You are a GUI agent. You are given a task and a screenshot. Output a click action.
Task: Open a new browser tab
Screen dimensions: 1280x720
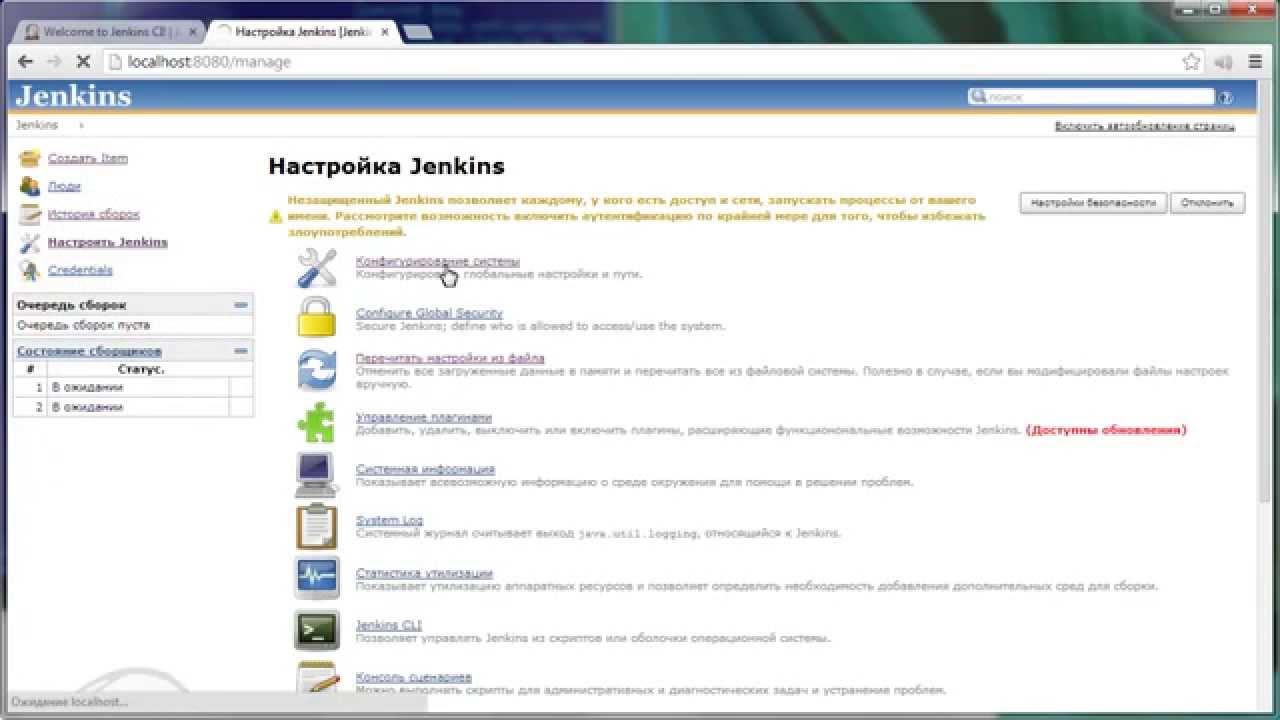pyautogui.click(x=417, y=32)
